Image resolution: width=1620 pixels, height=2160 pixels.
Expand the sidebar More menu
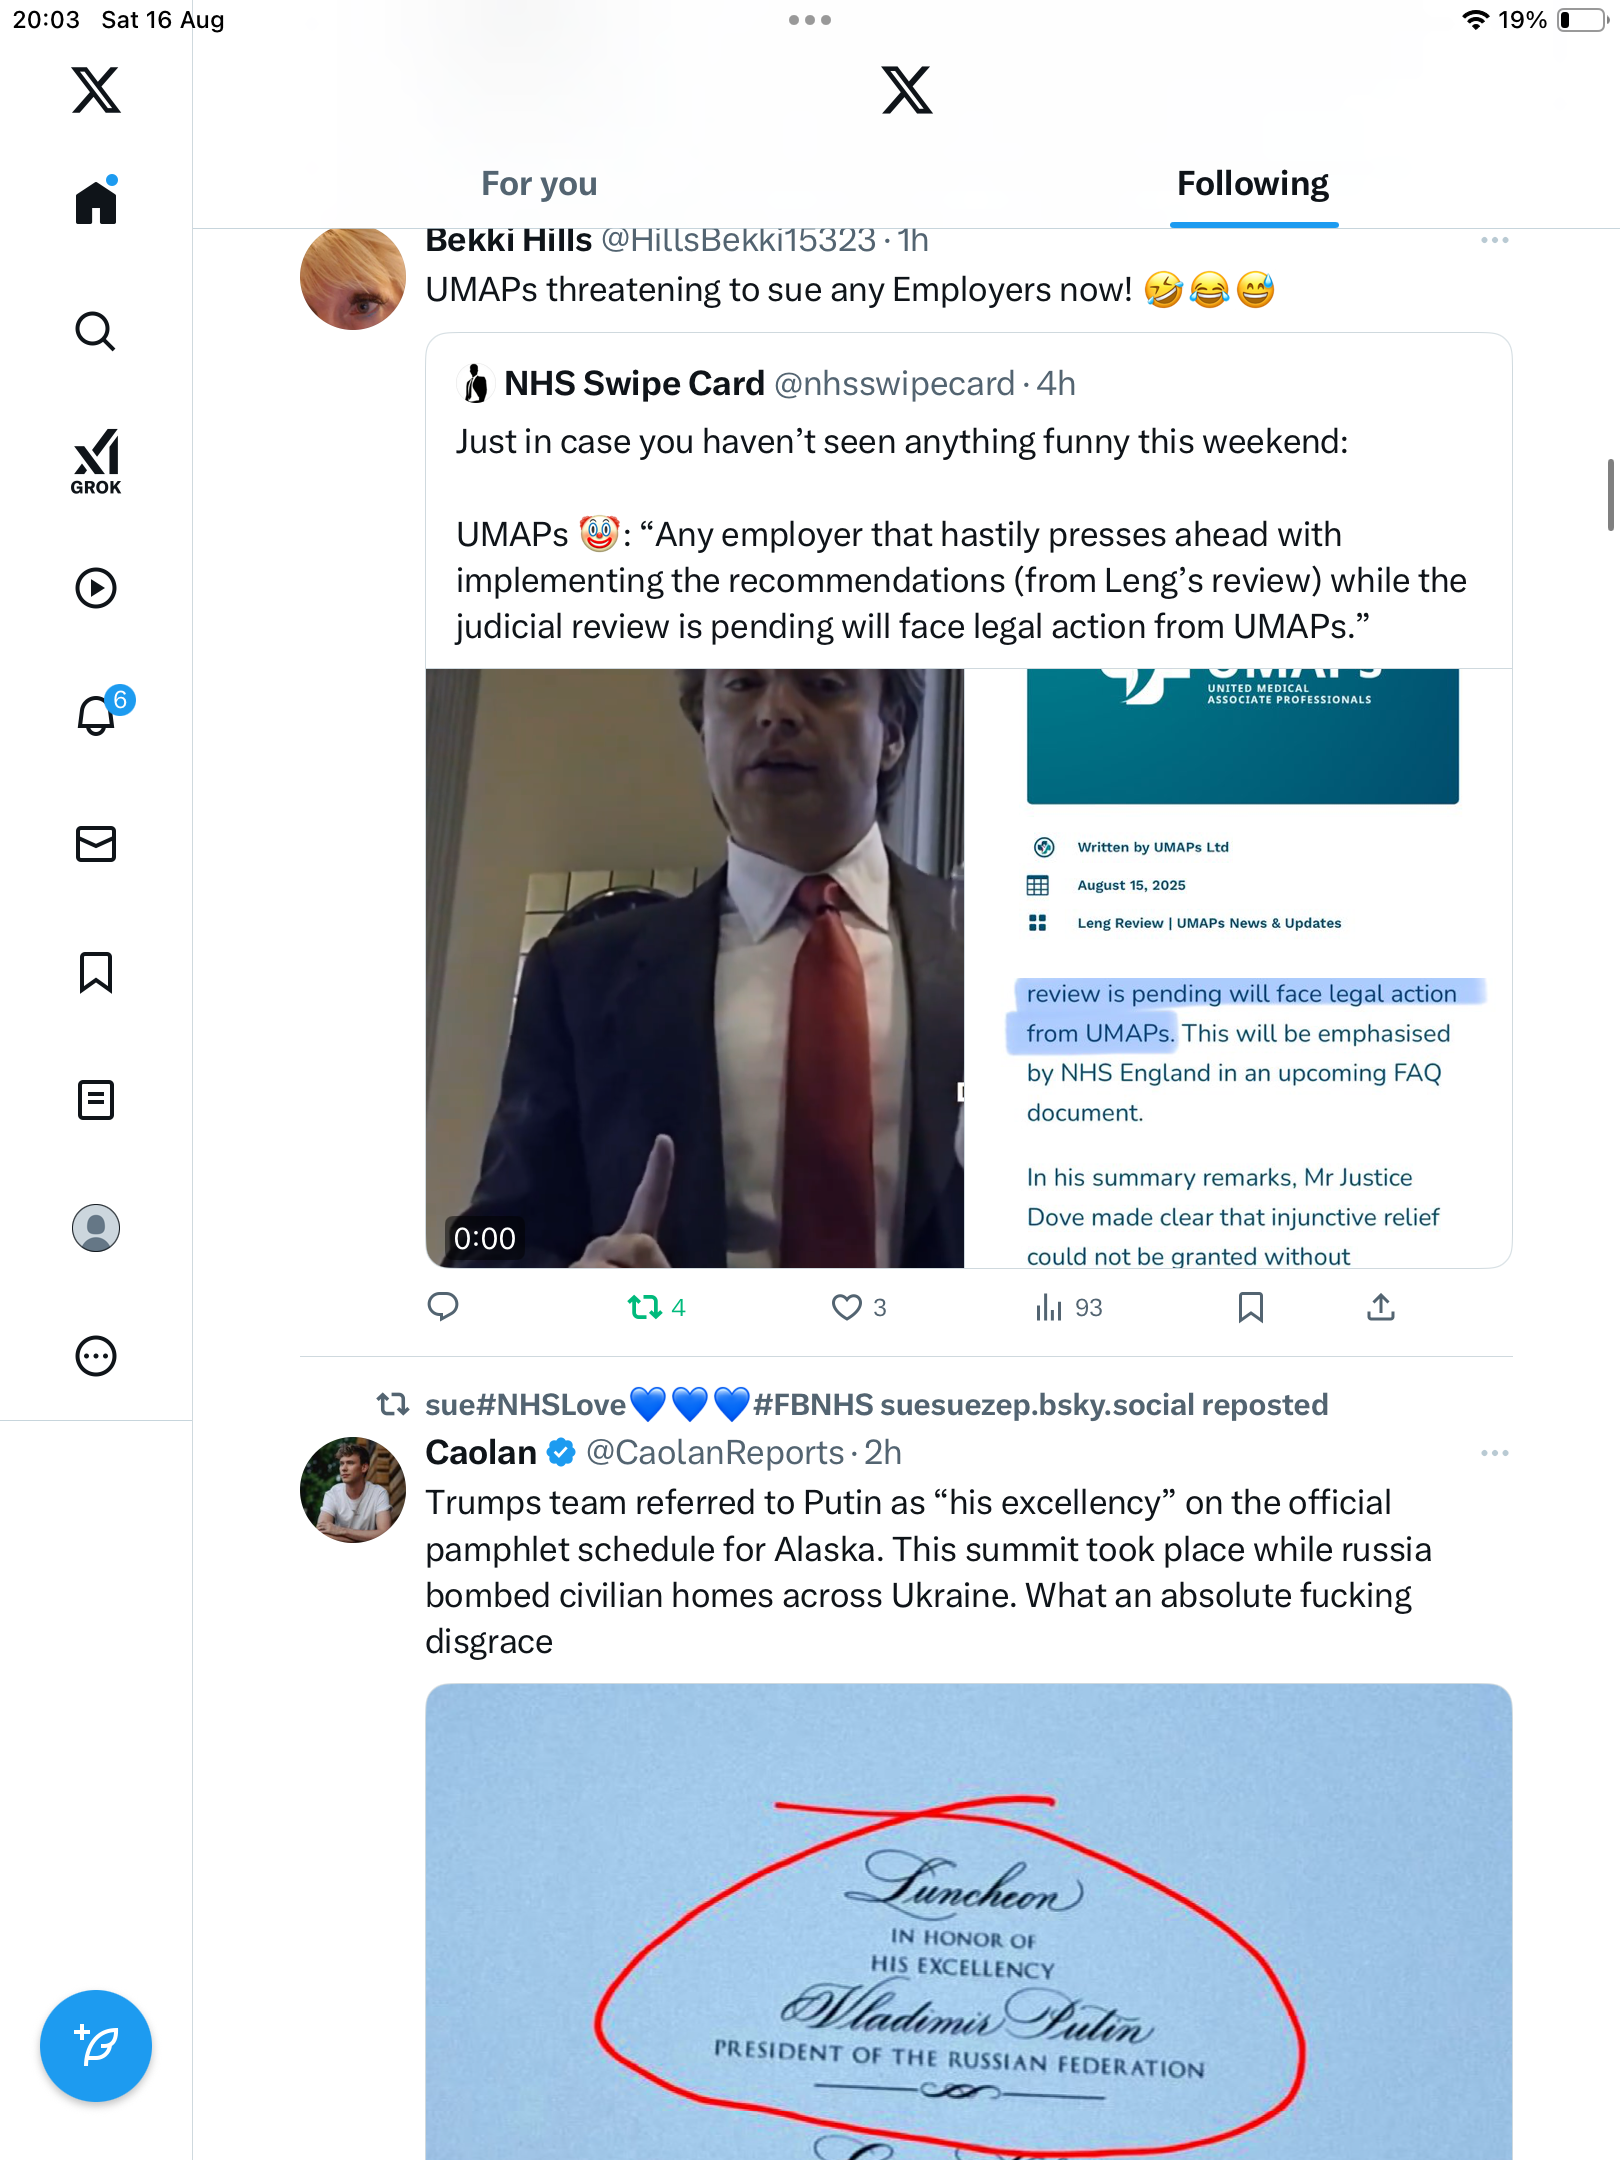pos(96,1356)
